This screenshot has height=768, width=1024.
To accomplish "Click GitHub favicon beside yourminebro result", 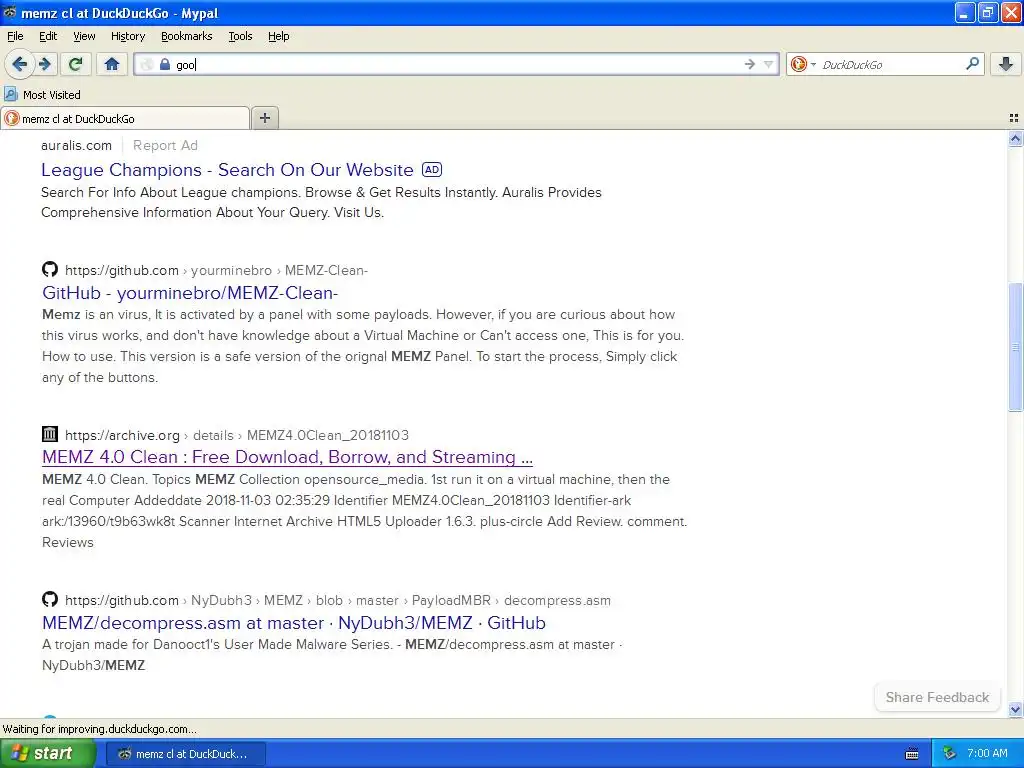I will pyautogui.click(x=50, y=269).
